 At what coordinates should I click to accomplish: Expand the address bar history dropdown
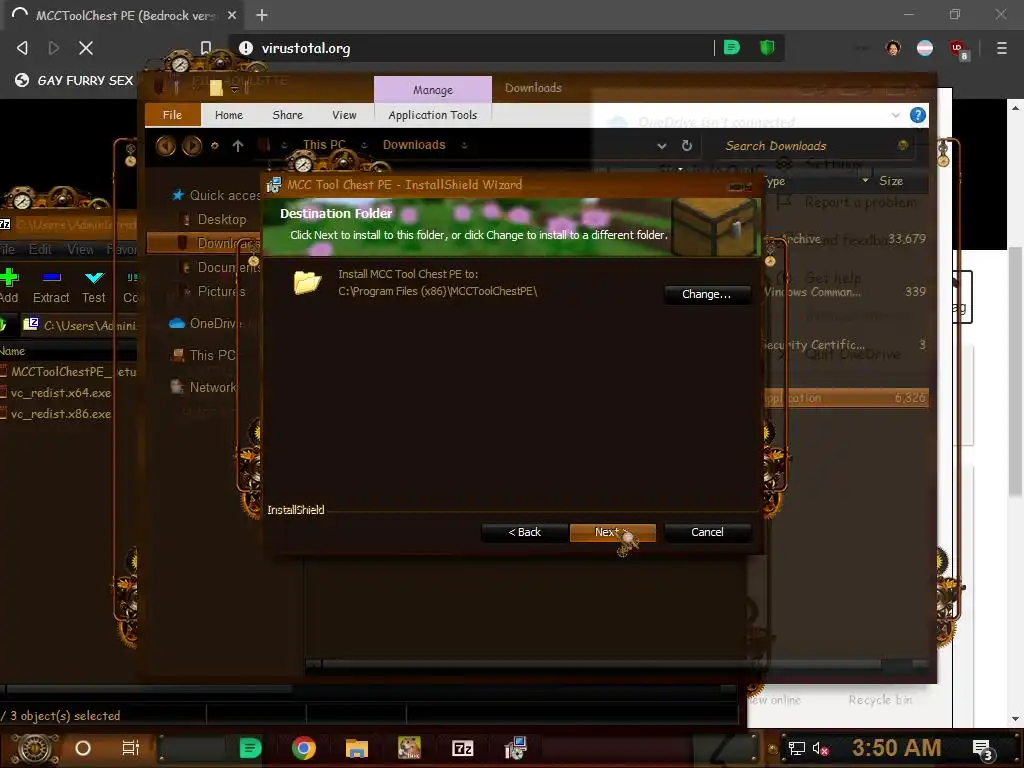click(x=662, y=146)
